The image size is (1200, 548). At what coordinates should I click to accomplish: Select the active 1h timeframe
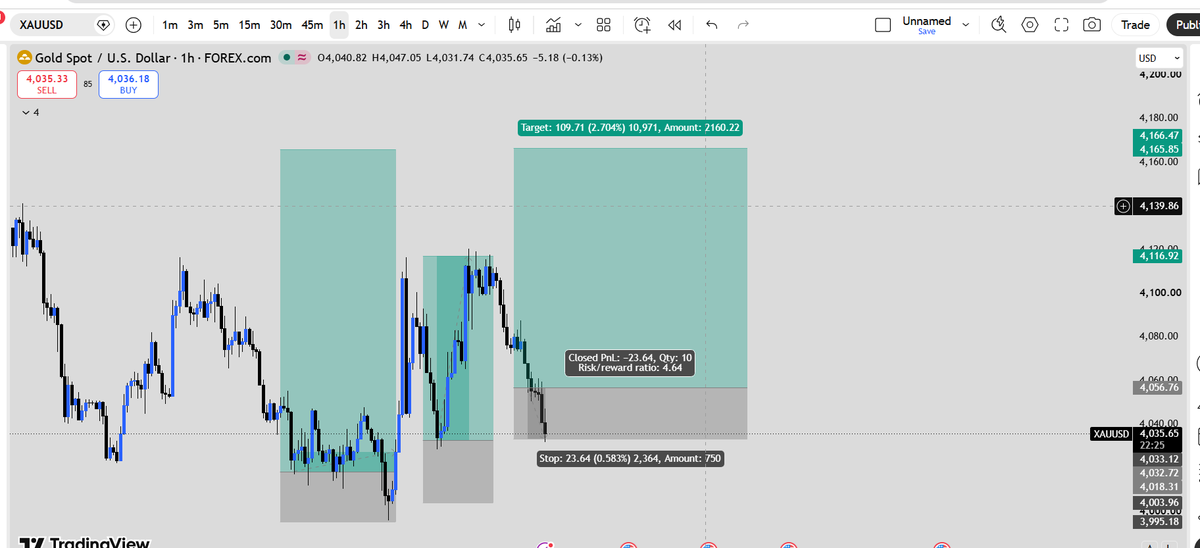point(340,24)
